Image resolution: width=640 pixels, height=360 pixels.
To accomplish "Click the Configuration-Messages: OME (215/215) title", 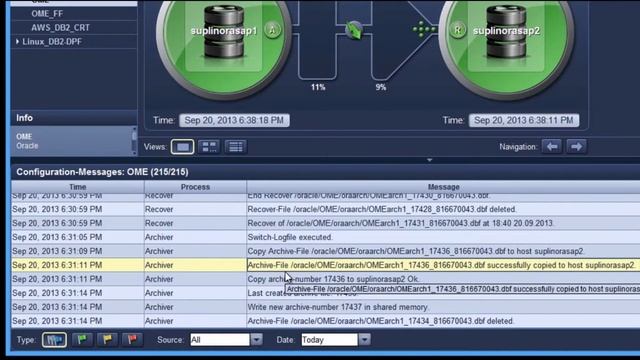I will click(x=102, y=172).
